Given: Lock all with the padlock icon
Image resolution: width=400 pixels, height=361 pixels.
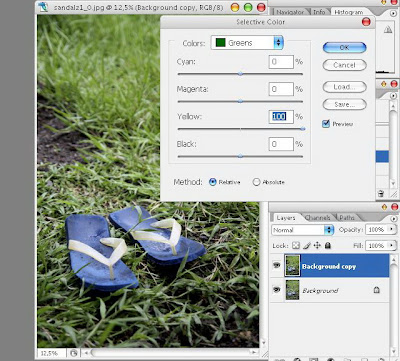Looking at the screenshot, I should coord(328,246).
